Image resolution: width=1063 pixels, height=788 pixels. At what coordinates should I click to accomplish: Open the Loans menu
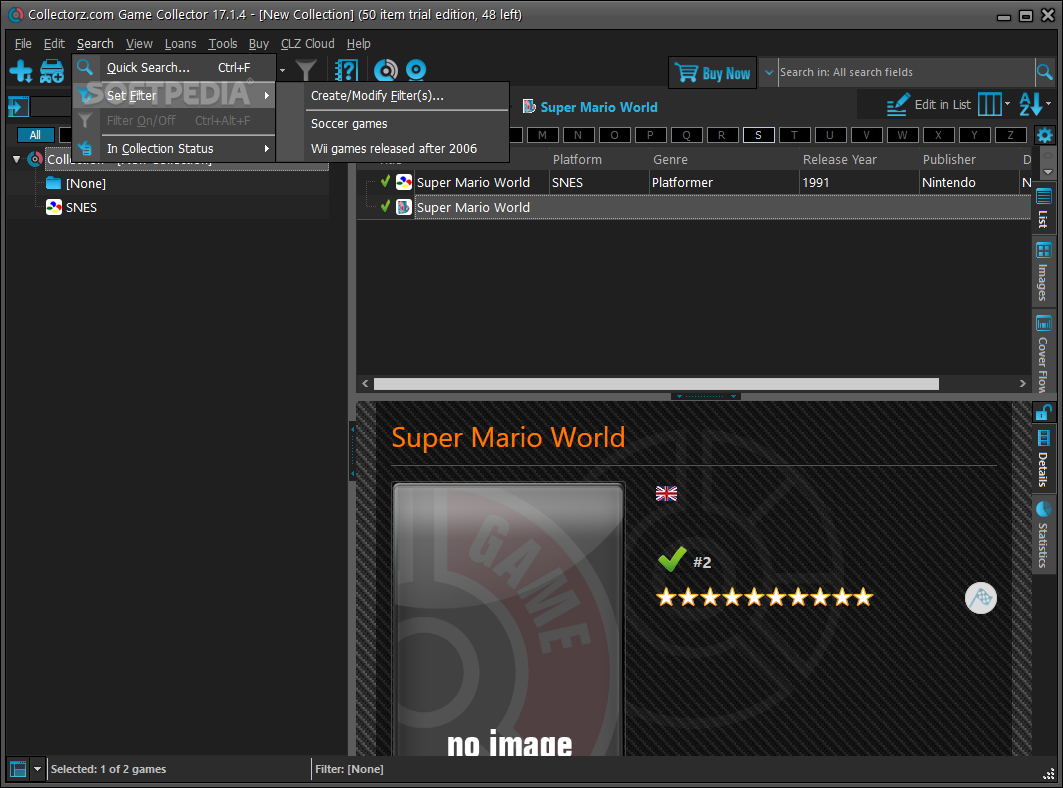[x=180, y=43]
